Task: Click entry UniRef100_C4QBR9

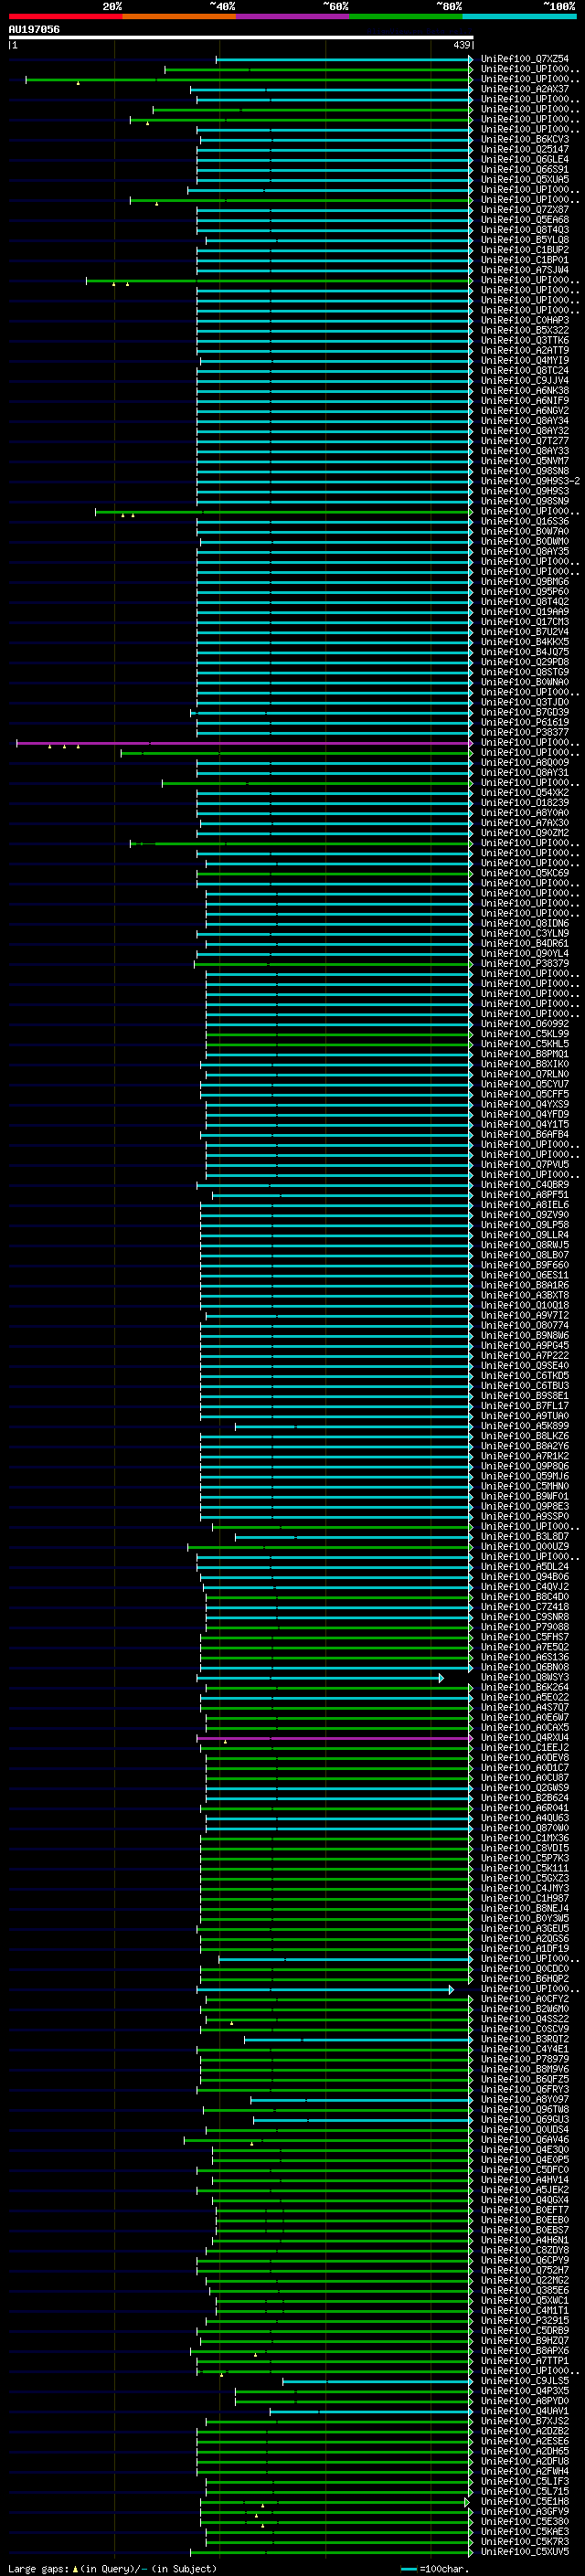Action: click(x=524, y=1185)
